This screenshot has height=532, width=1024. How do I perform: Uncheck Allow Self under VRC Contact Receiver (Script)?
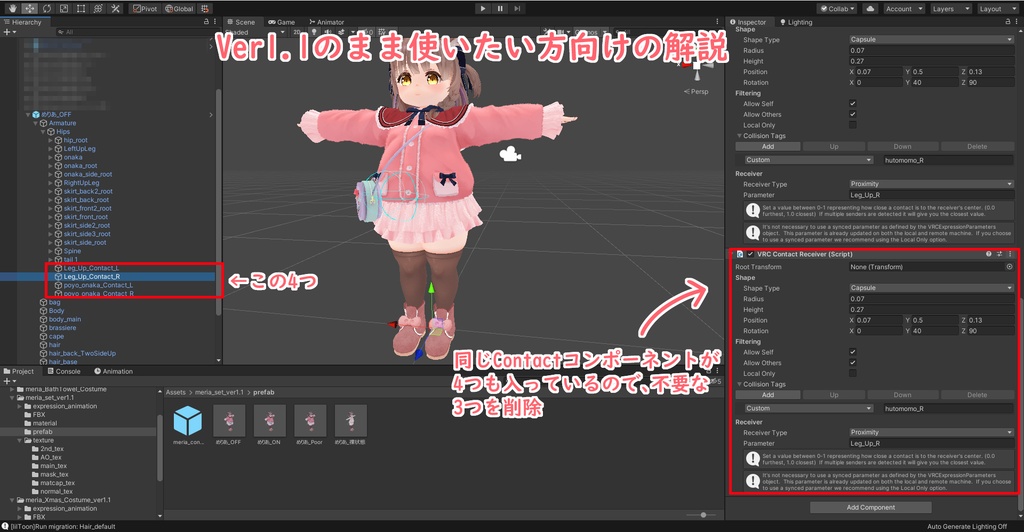(853, 352)
